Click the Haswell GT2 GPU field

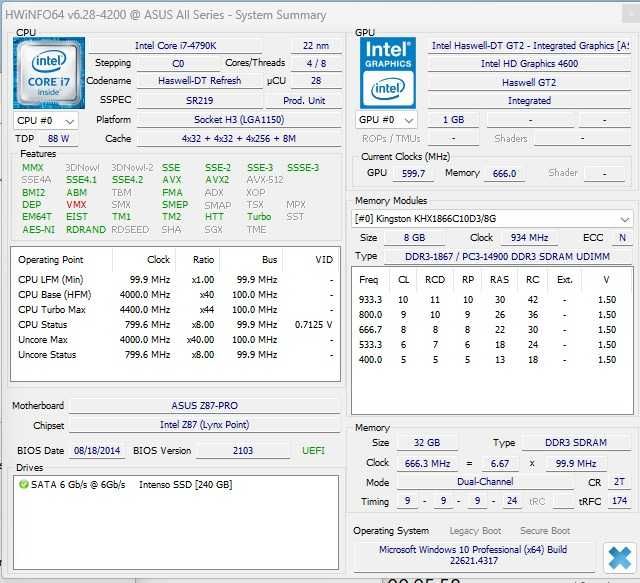click(529, 82)
